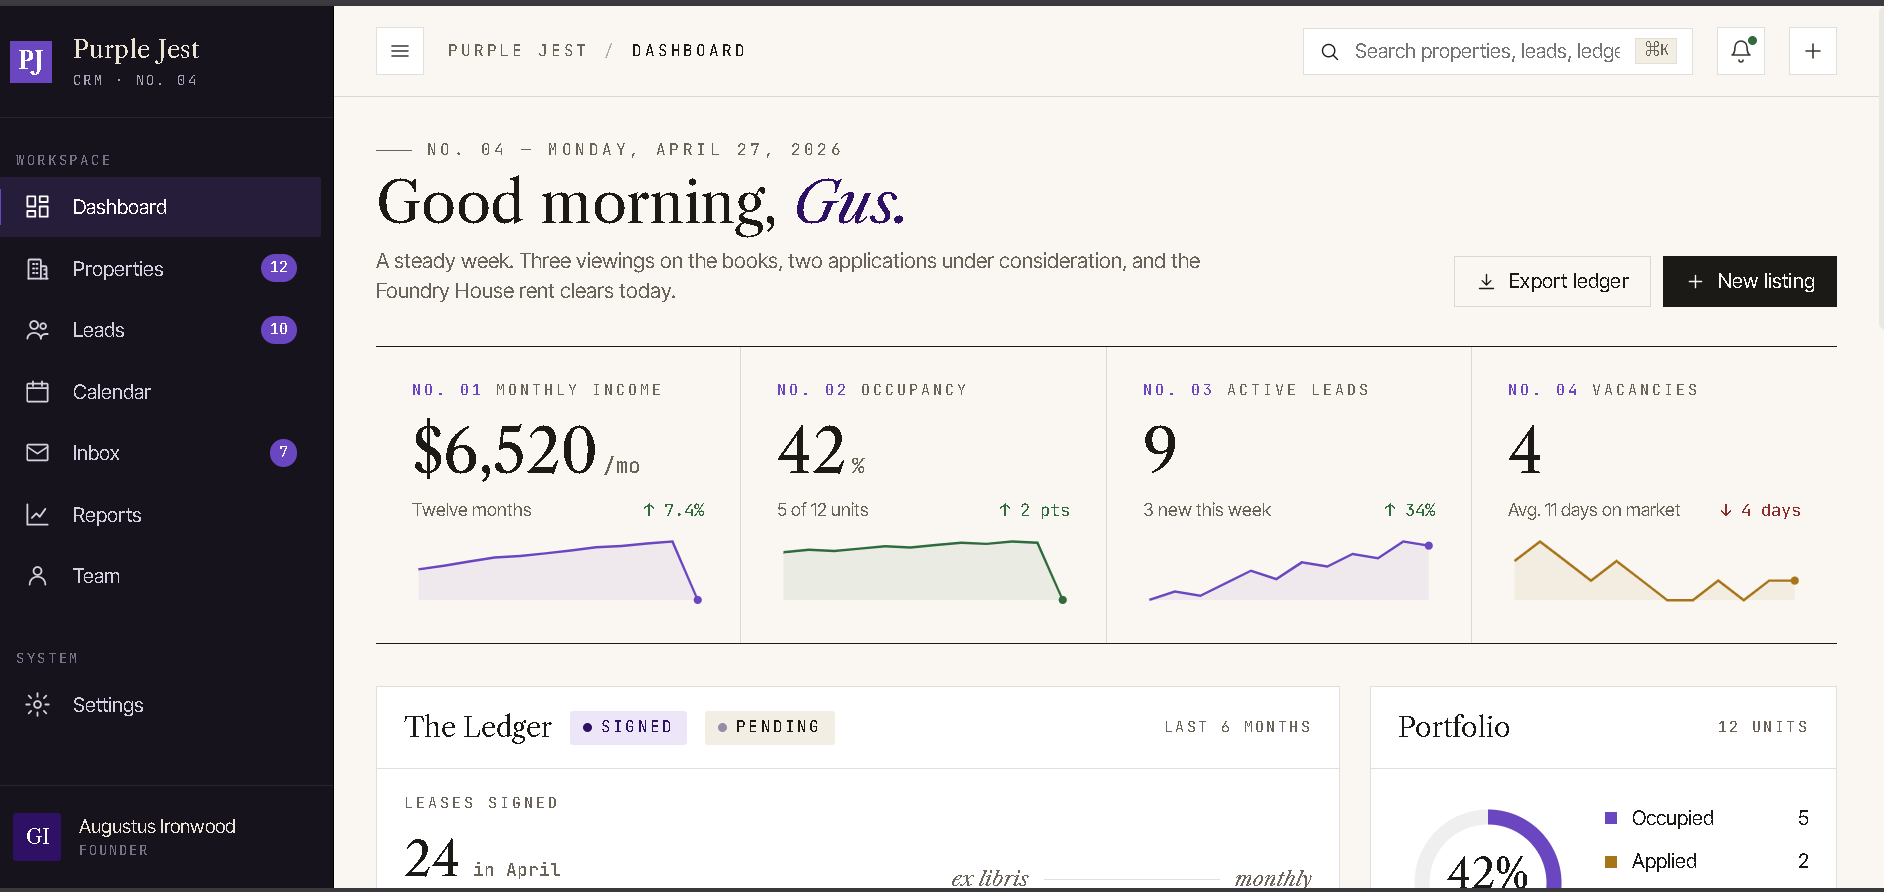Click the '5 of 12 units' text

[823, 510]
